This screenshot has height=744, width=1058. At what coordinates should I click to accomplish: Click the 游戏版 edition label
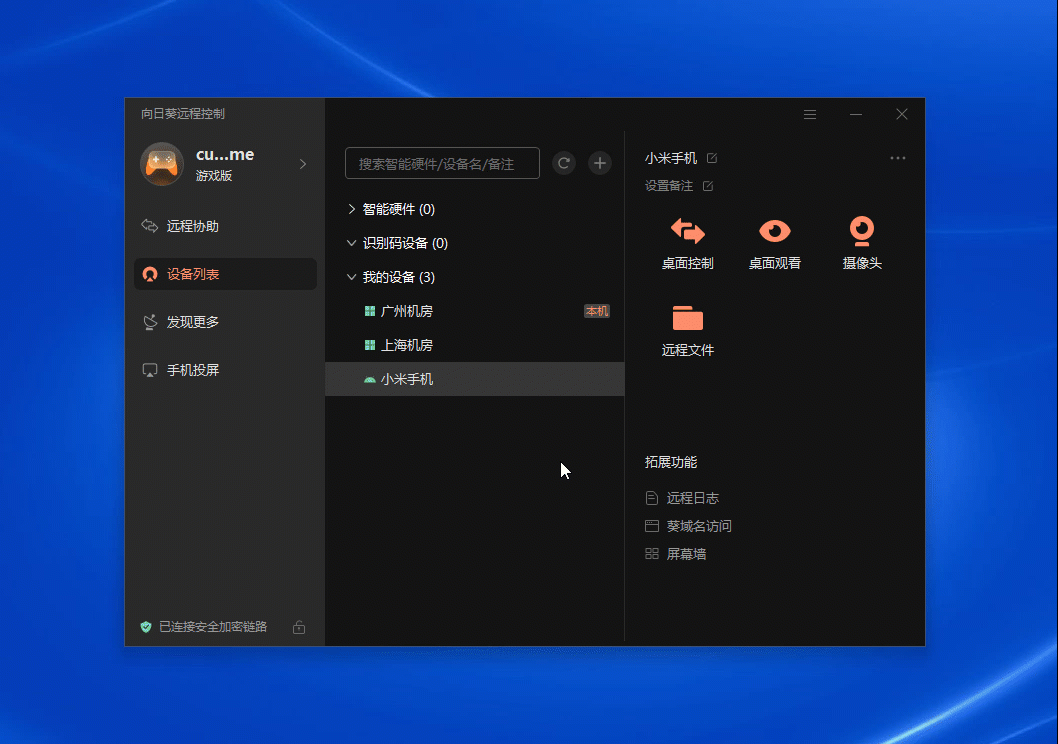pos(214,176)
